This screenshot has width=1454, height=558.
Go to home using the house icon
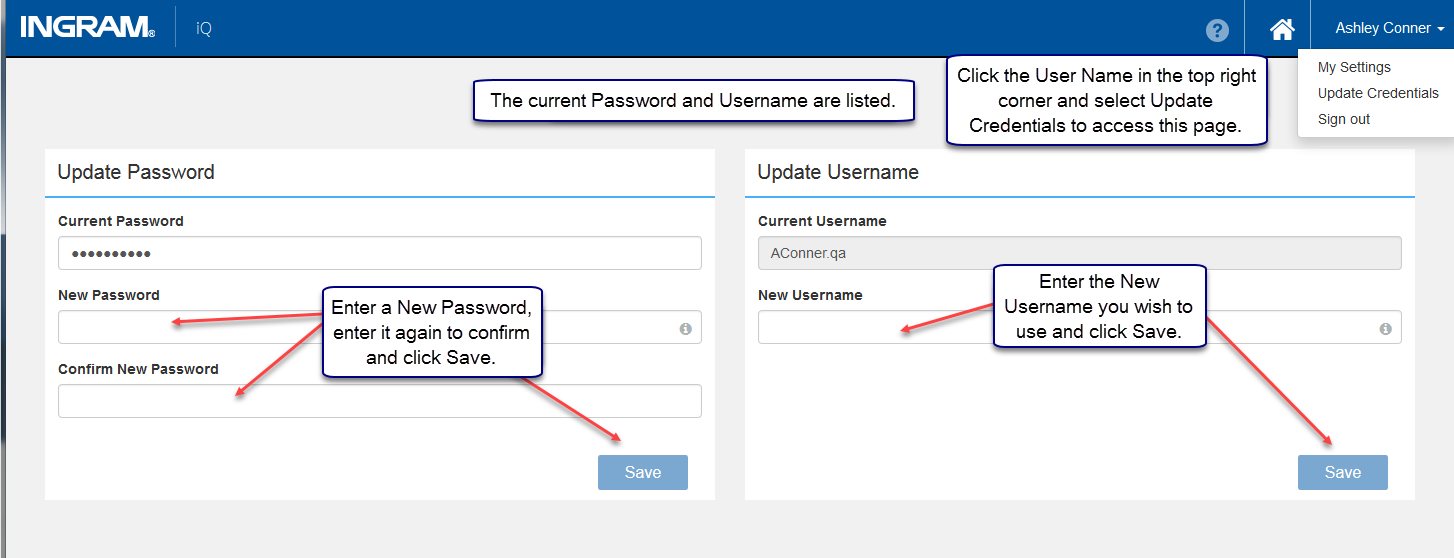click(1282, 29)
